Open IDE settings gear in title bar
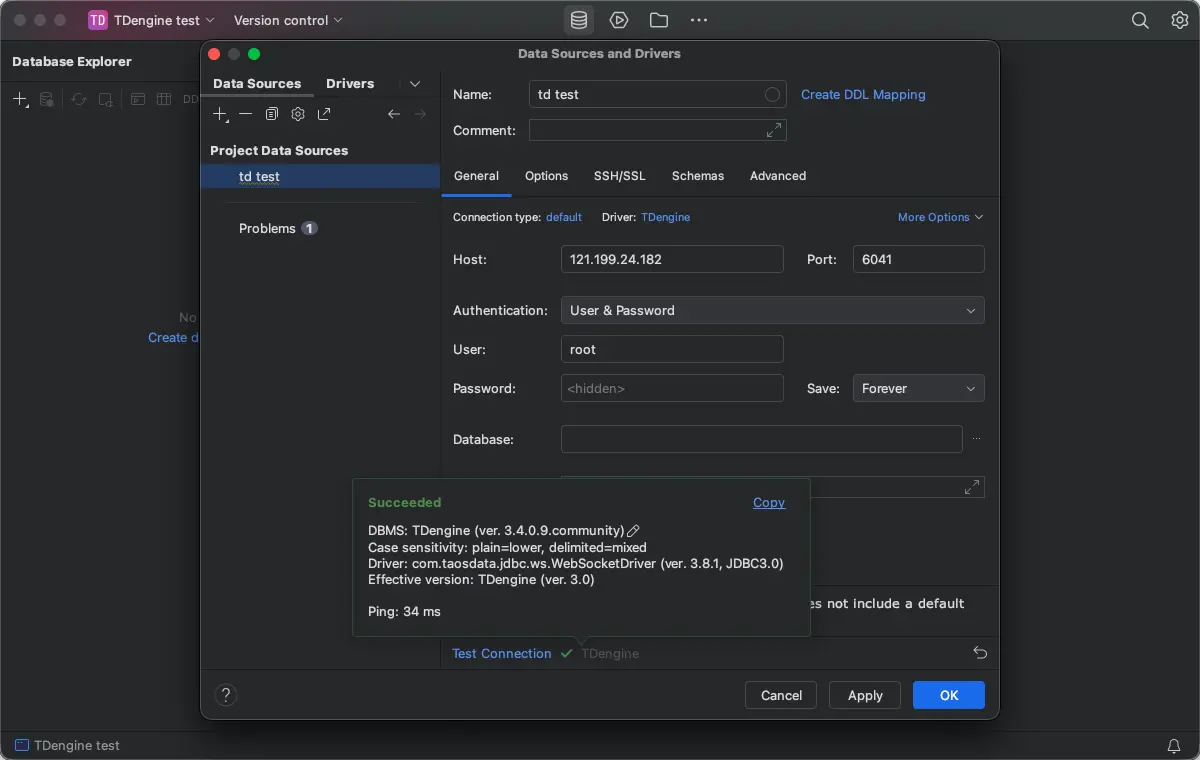The image size is (1200, 760). 1180,20
